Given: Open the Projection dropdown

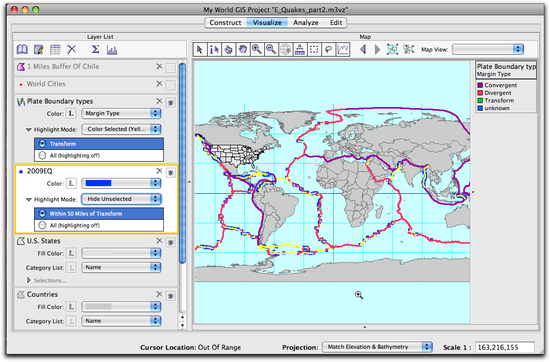Looking at the screenshot, I should 377,347.
